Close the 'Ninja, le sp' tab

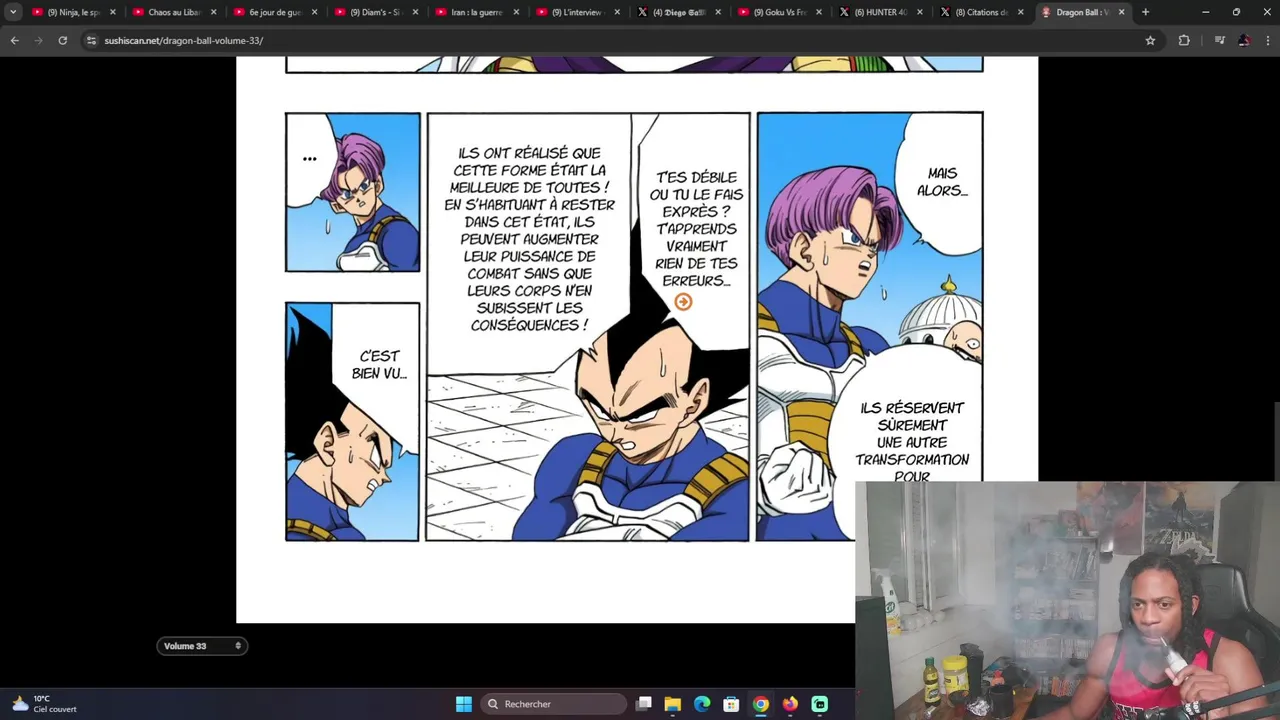[x=112, y=12]
